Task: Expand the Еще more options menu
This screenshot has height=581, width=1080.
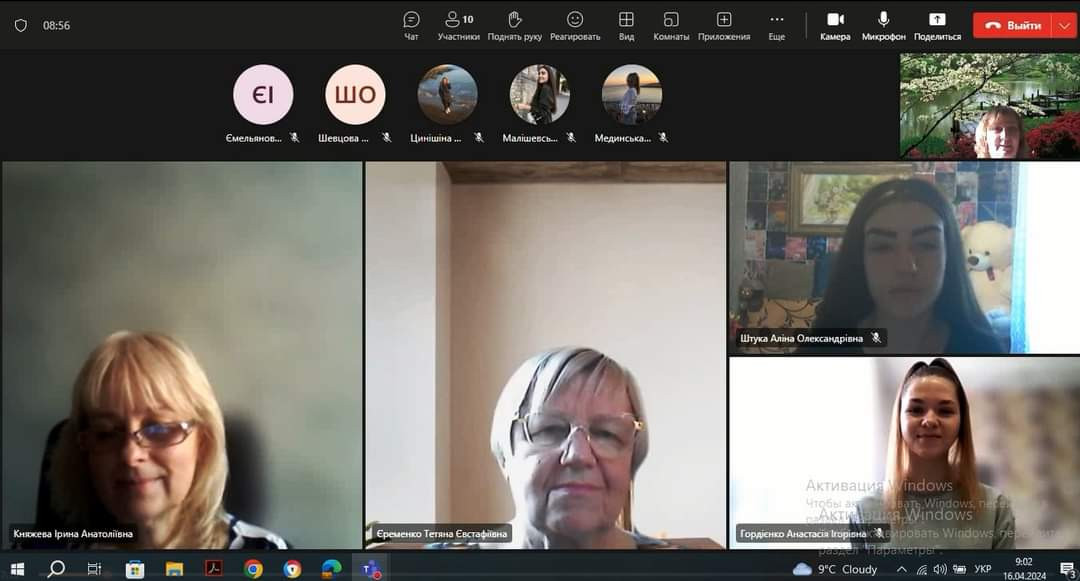Action: pos(777,25)
